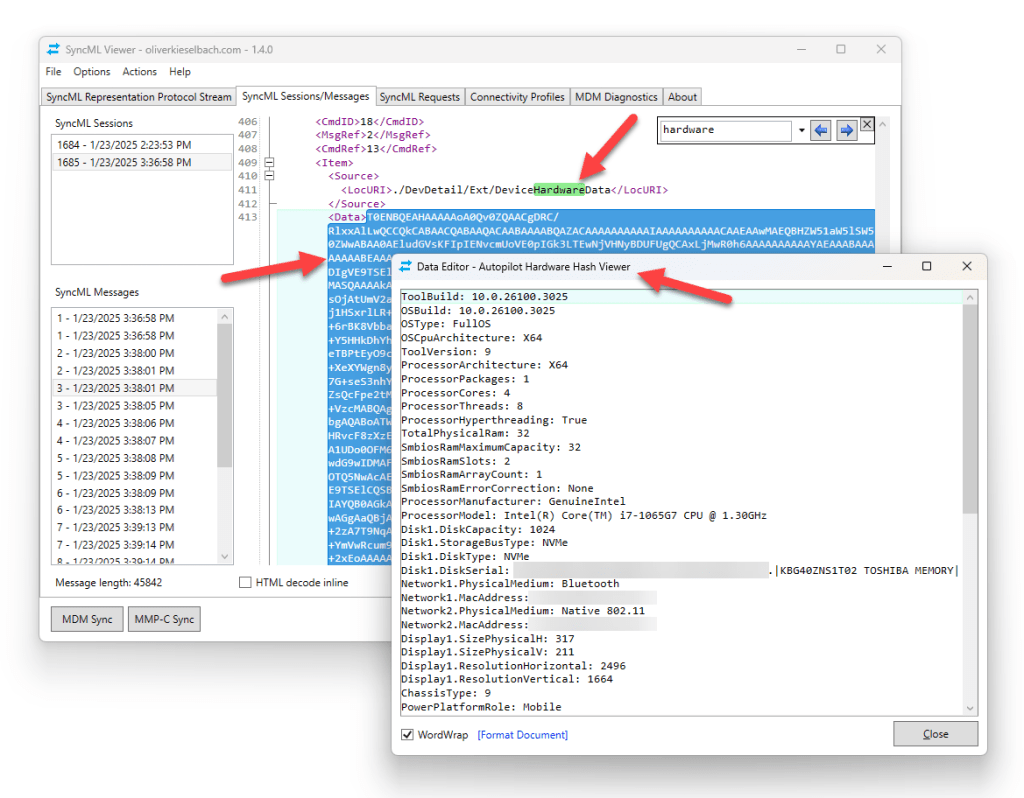
Task: Open the Actions menu
Action: (139, 71)
